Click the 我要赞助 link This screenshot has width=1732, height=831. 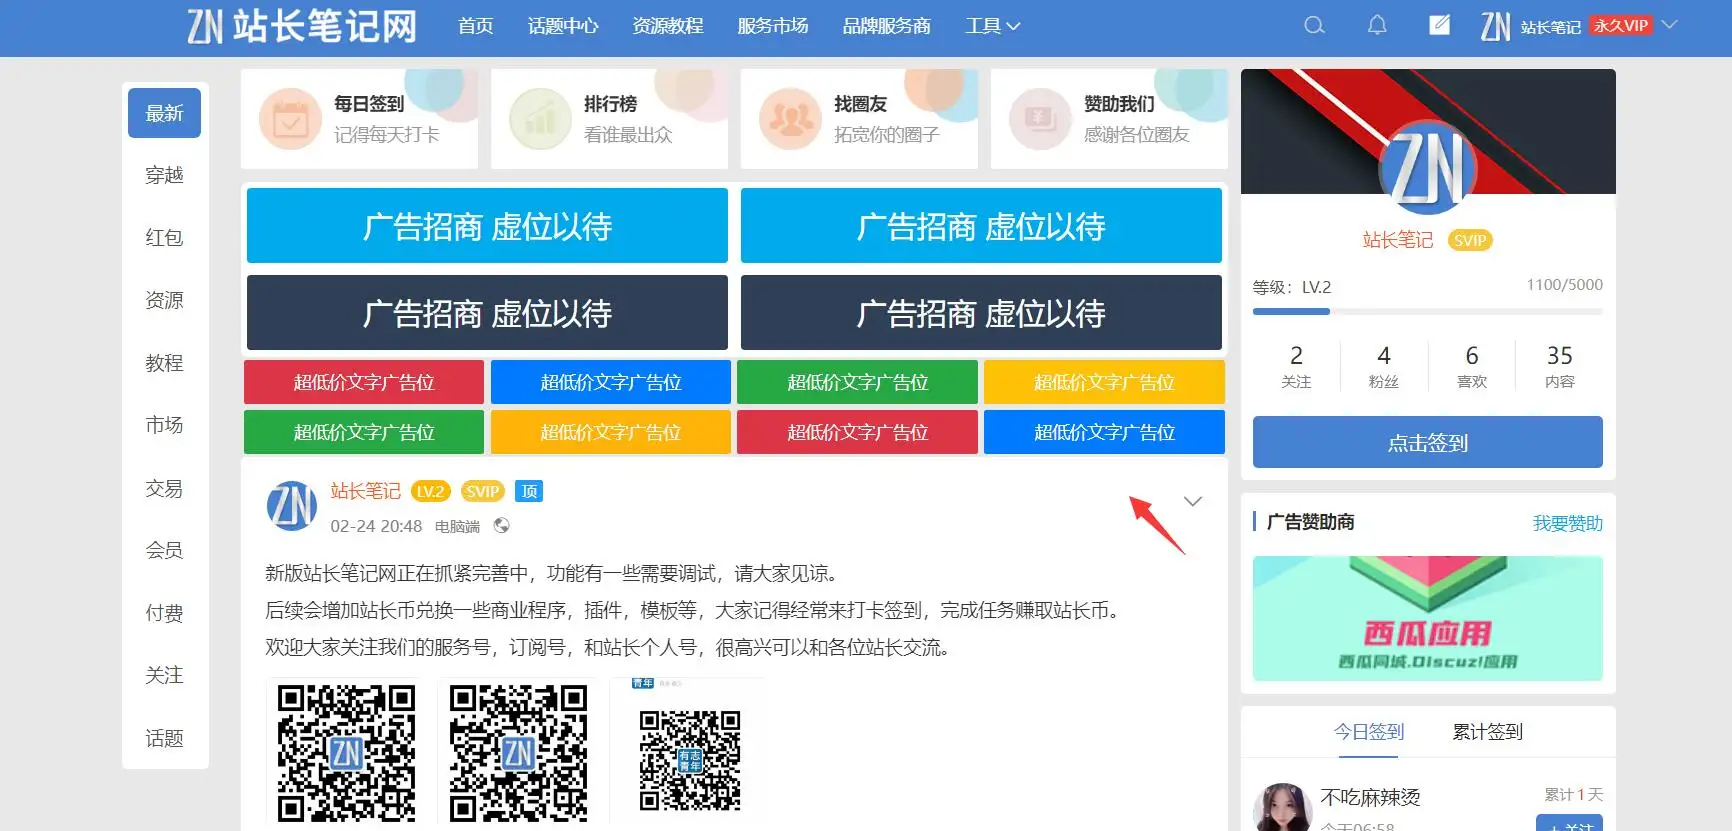1567,523
